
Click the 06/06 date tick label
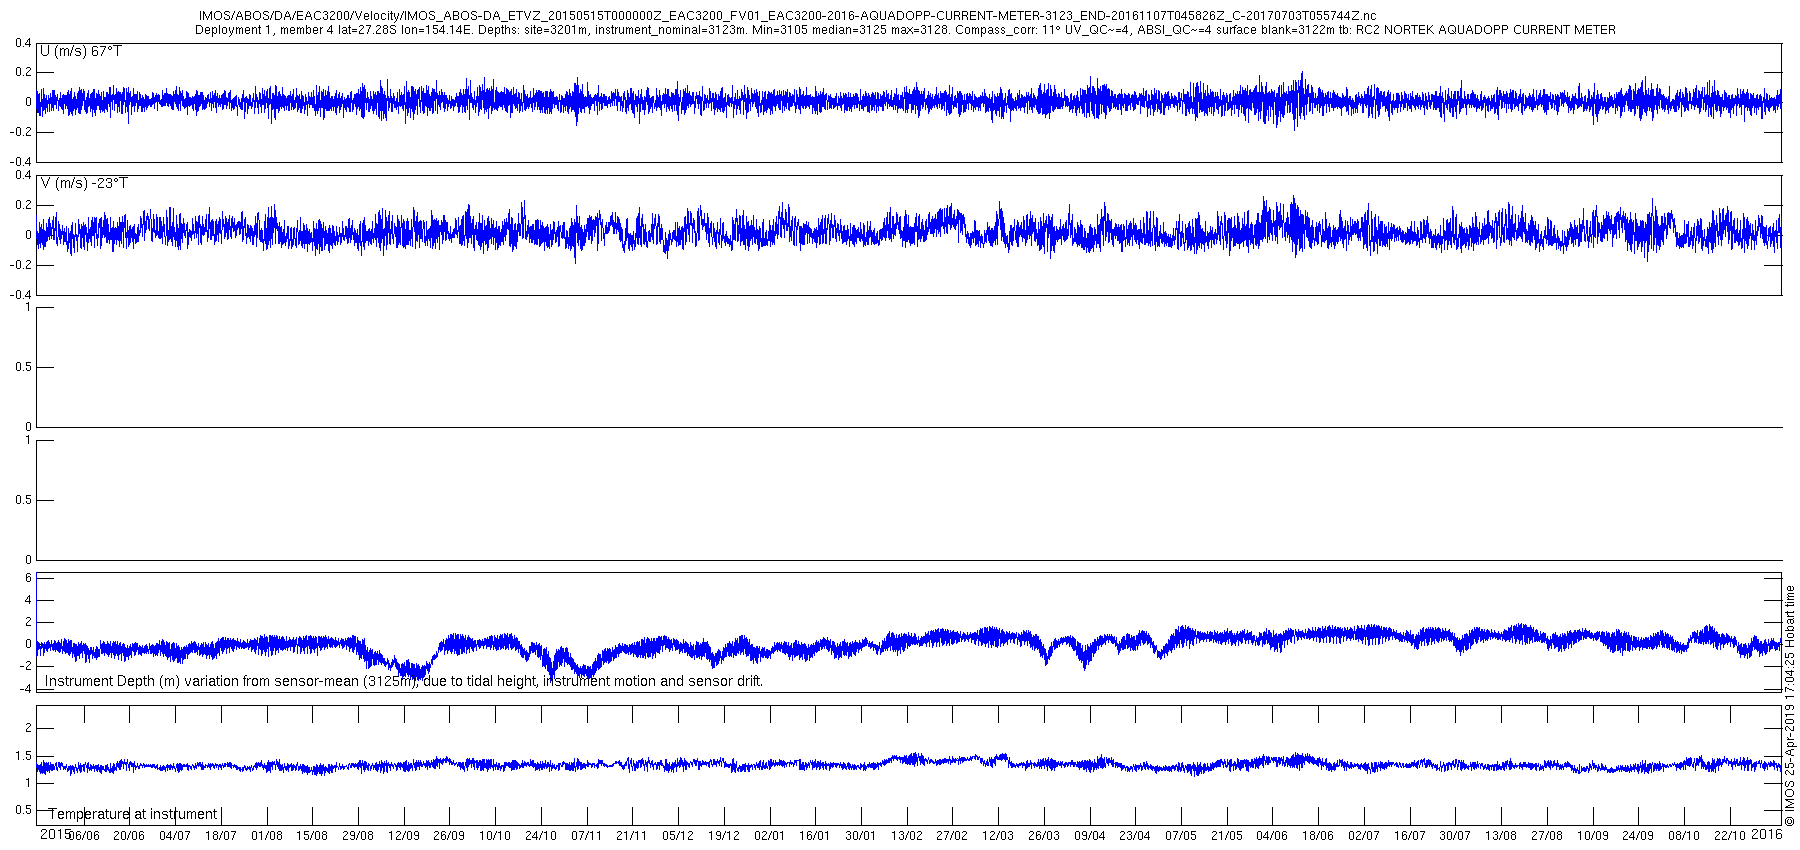(83, 836)
